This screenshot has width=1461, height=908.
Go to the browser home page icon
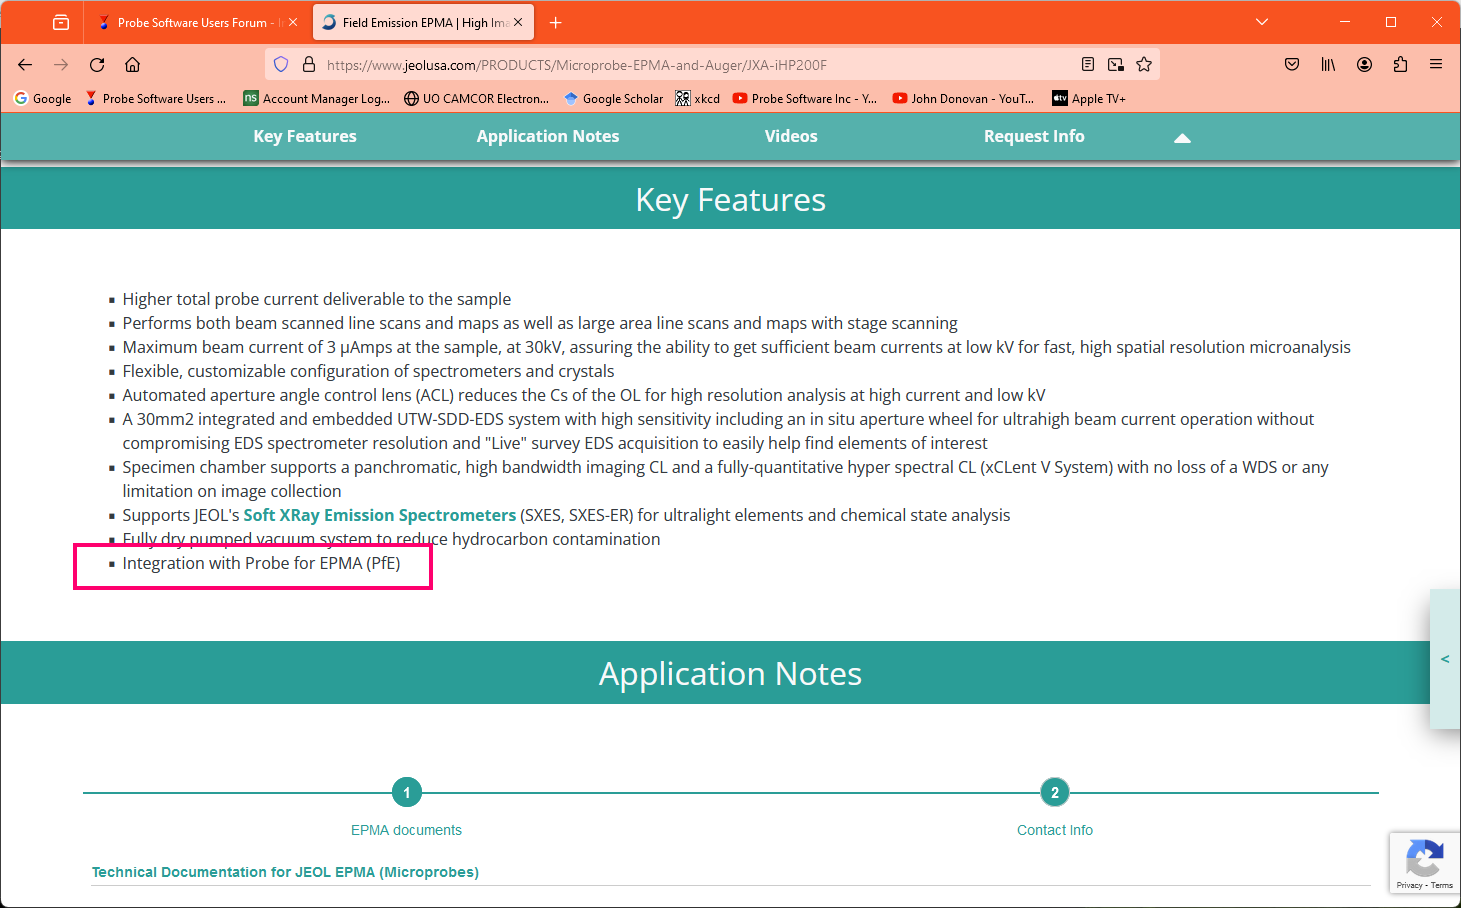click(x=132, y=65)
